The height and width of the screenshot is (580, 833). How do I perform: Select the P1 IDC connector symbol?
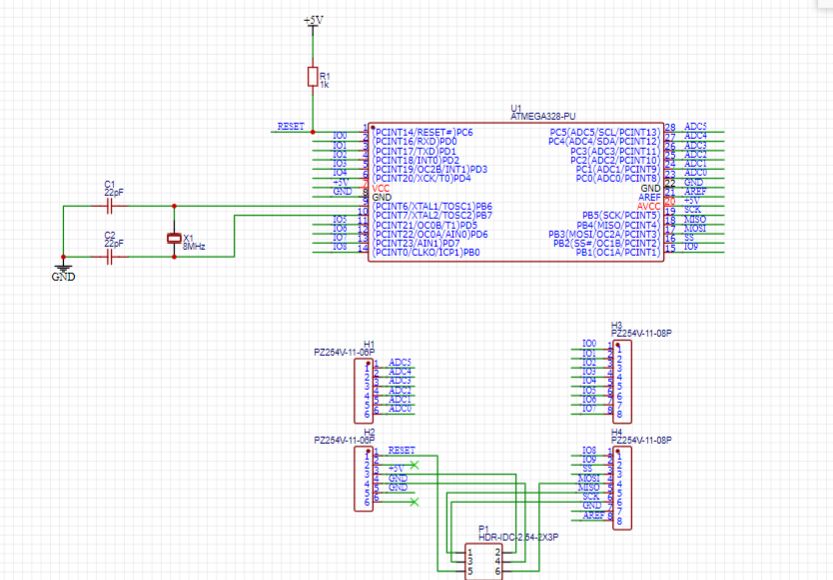point(483,561)
